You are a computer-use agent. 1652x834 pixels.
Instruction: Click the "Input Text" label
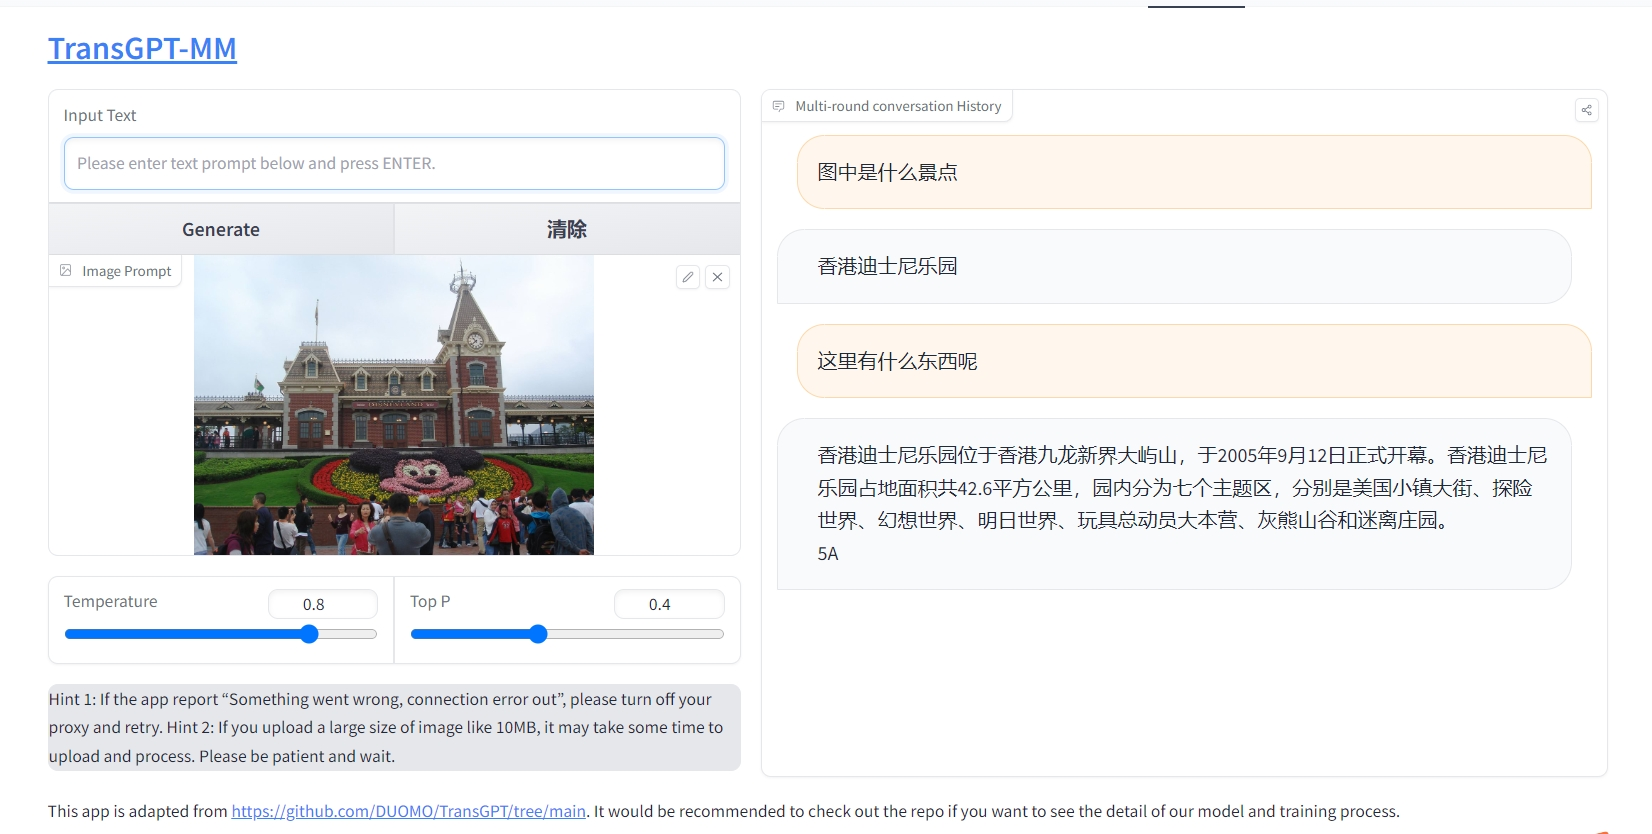(100, 115)
